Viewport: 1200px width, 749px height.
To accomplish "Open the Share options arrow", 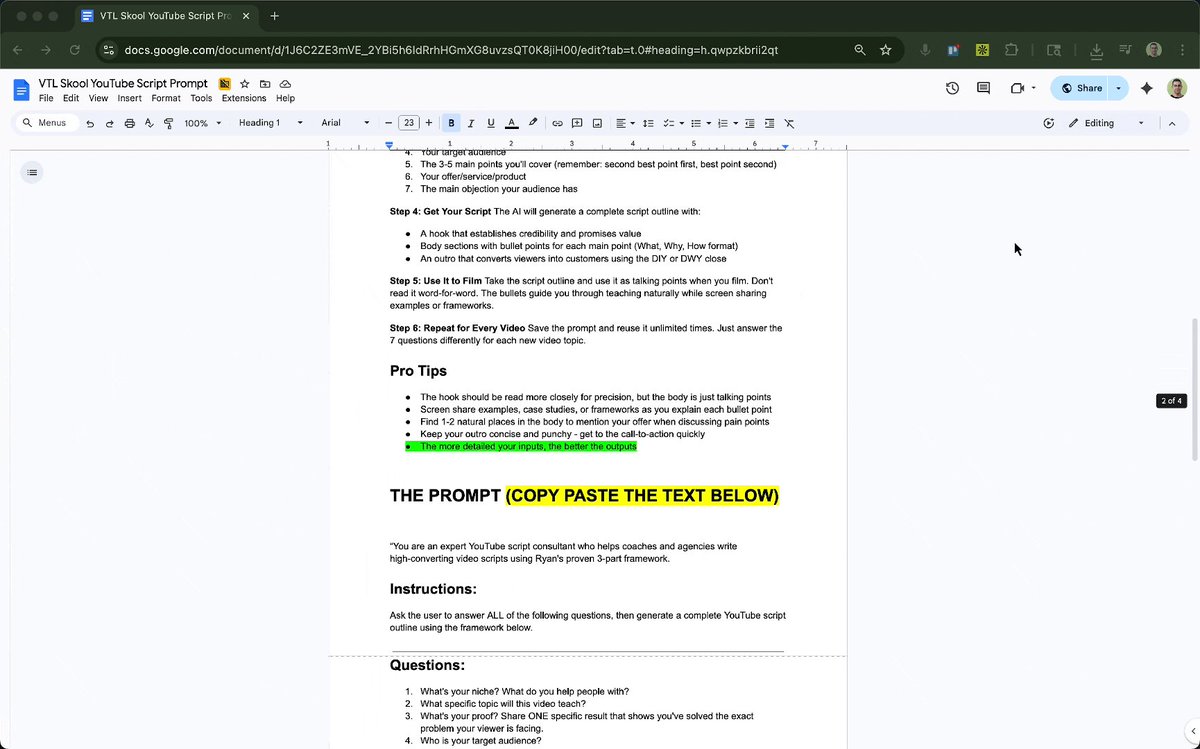I will pos(1119,88).
